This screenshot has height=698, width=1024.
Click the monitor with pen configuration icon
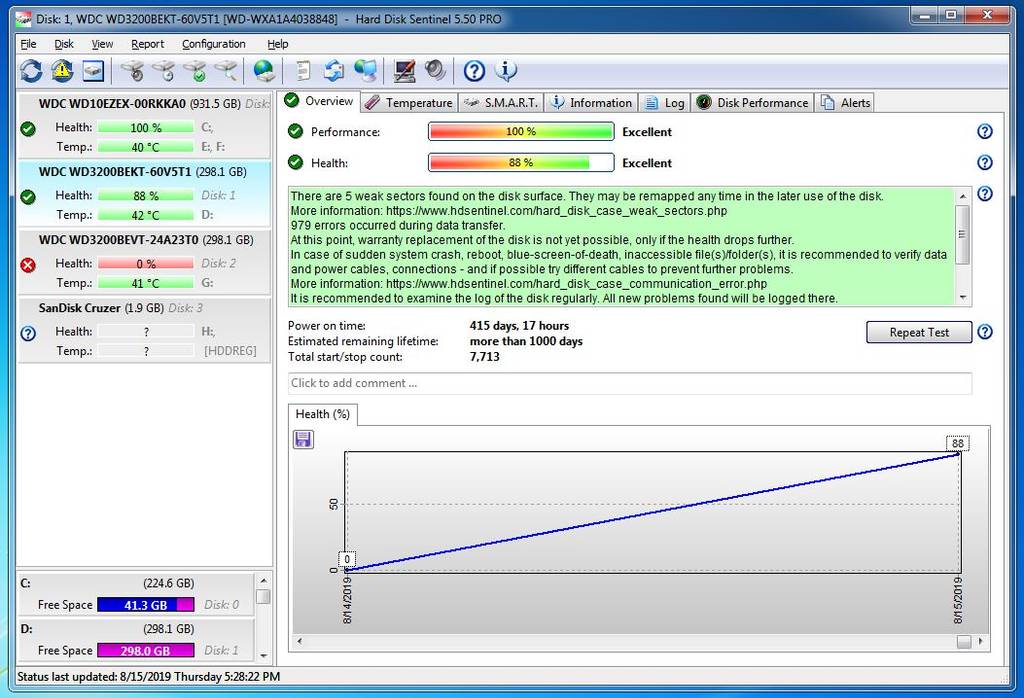(404, 71)
